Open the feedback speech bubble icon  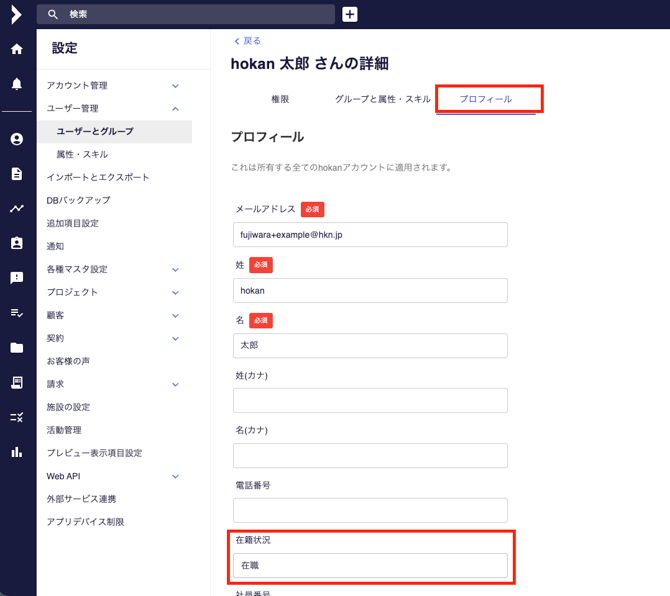pos(16,278)
